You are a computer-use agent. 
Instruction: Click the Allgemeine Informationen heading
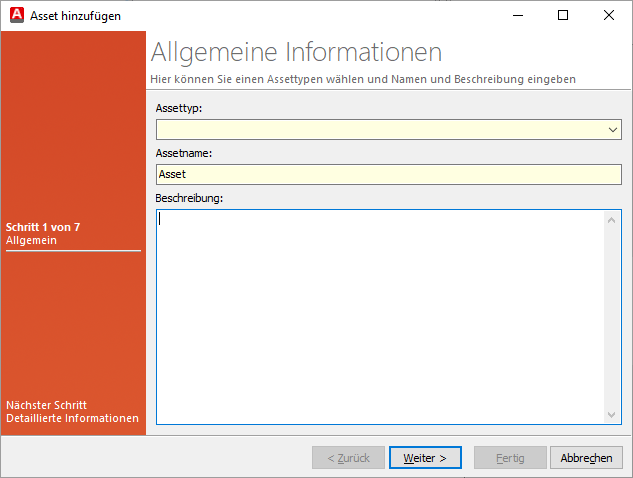click(x=295, y=52)
